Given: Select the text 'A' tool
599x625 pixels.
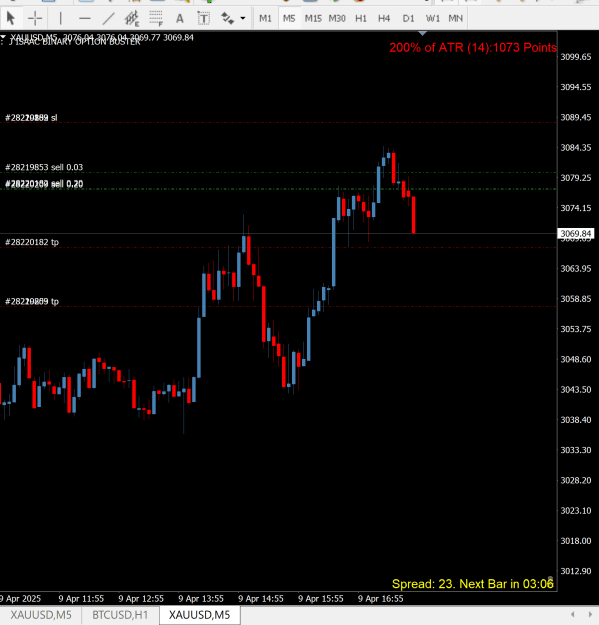Looking at the screenshot, I should point(180,18).
